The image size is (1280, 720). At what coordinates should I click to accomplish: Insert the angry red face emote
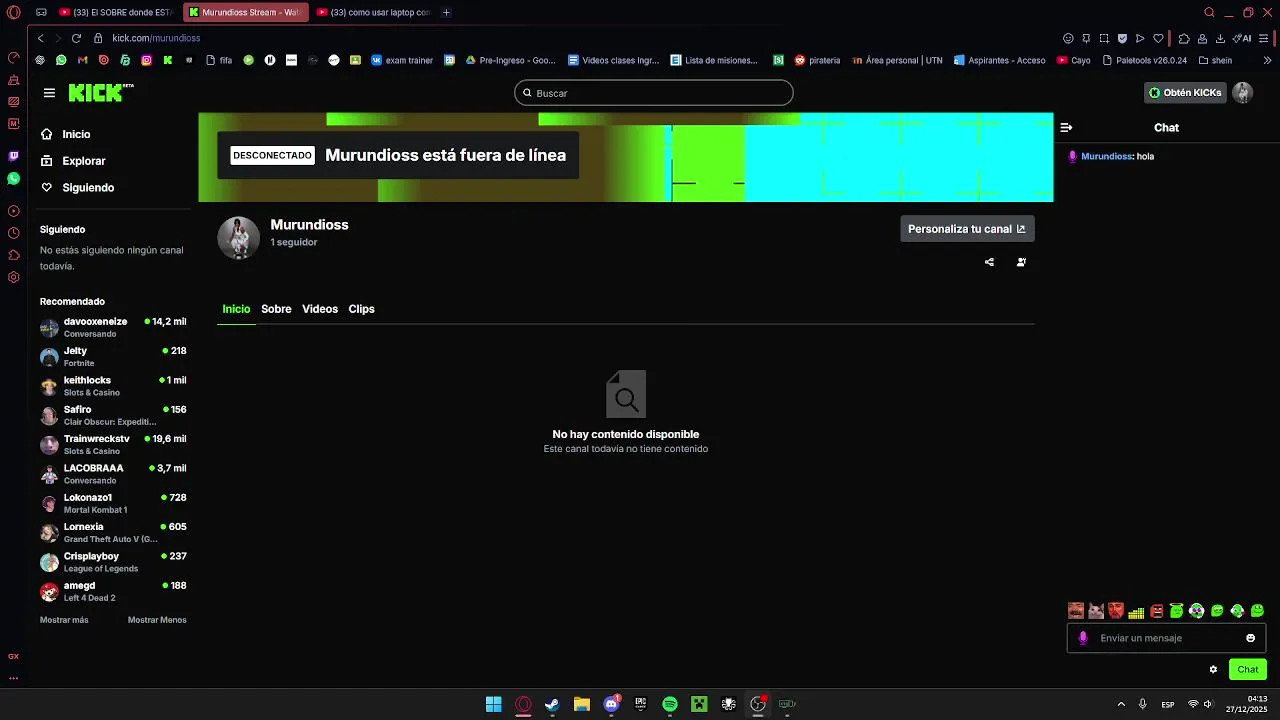coord(1157,611)
